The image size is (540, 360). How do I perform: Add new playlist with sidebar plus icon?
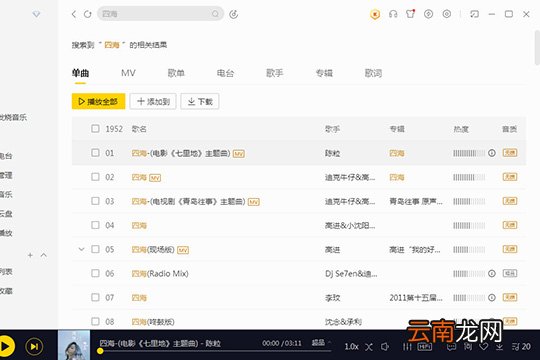tap(30, 255)
